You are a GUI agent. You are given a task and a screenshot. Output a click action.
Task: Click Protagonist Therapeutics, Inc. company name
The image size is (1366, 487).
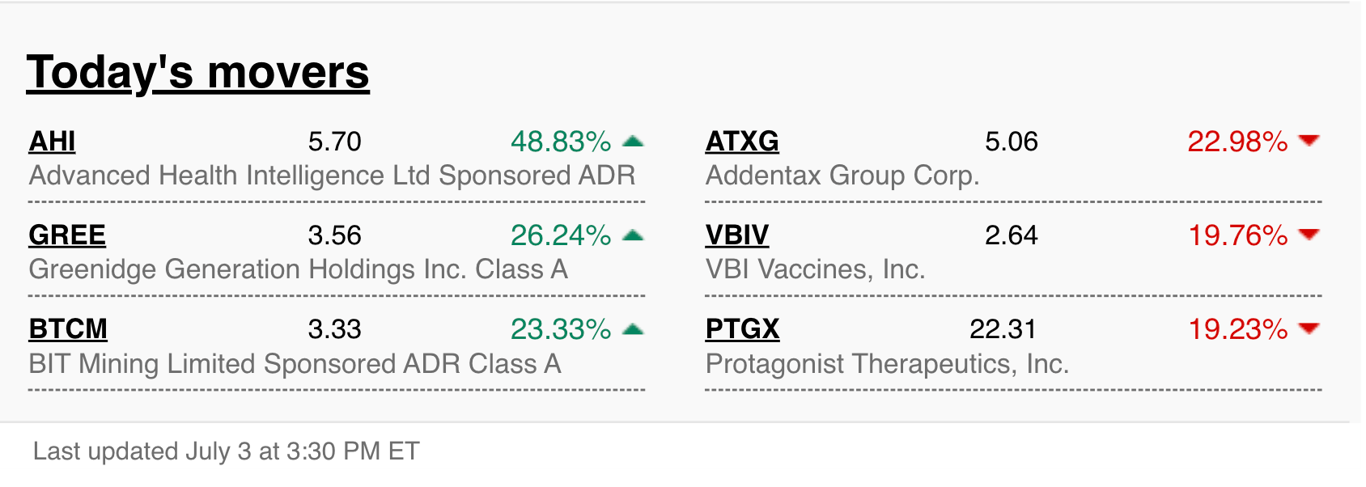pos(887,363)
